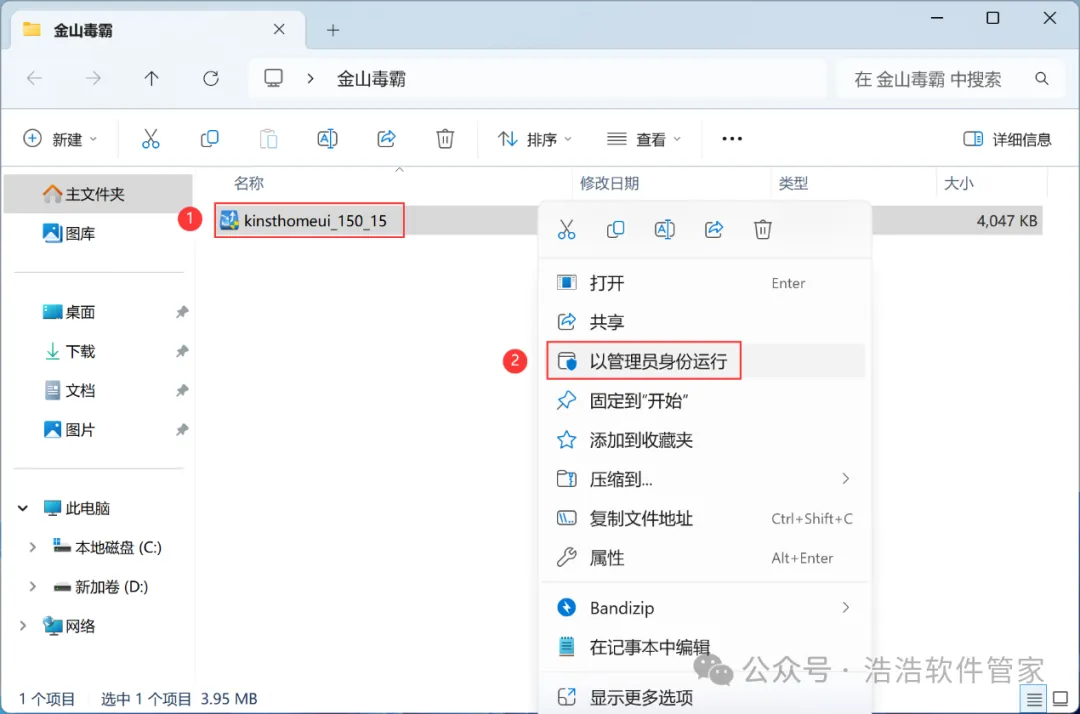The width and height of the screenshot is (1080, 714).
Task: Sort by the 大小 column header
Action: tap(958, 183)
